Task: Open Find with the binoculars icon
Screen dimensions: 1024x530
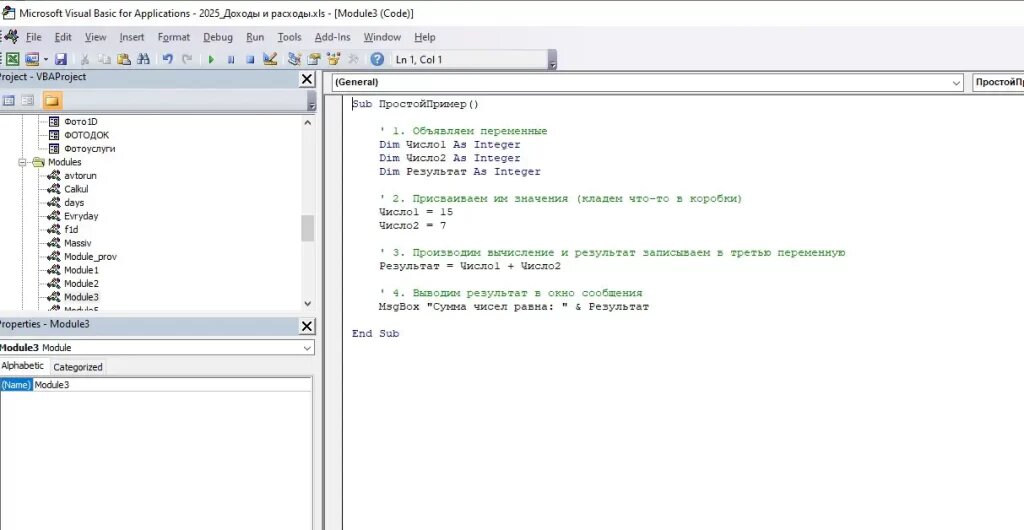Action: tap(144, 59)
